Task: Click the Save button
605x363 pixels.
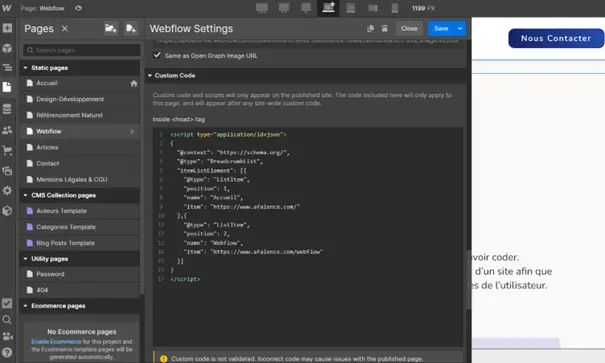Action: tap(441, 29)
